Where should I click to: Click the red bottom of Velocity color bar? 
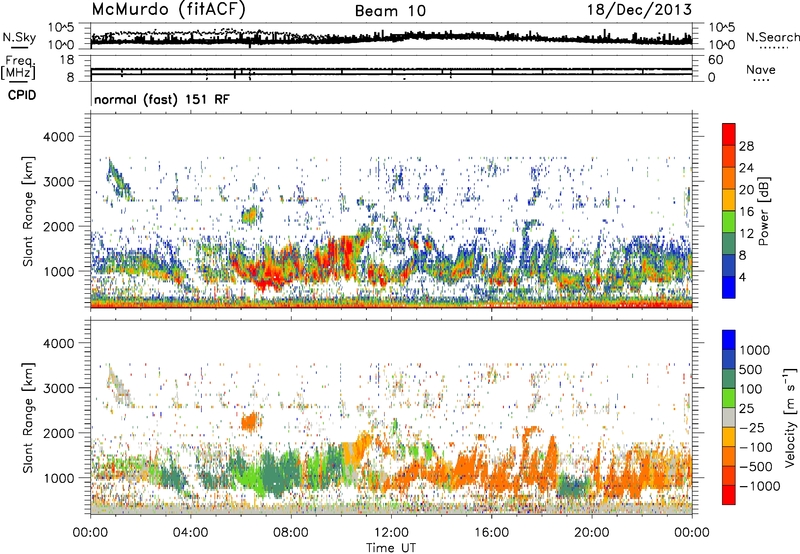pos(729,495)
